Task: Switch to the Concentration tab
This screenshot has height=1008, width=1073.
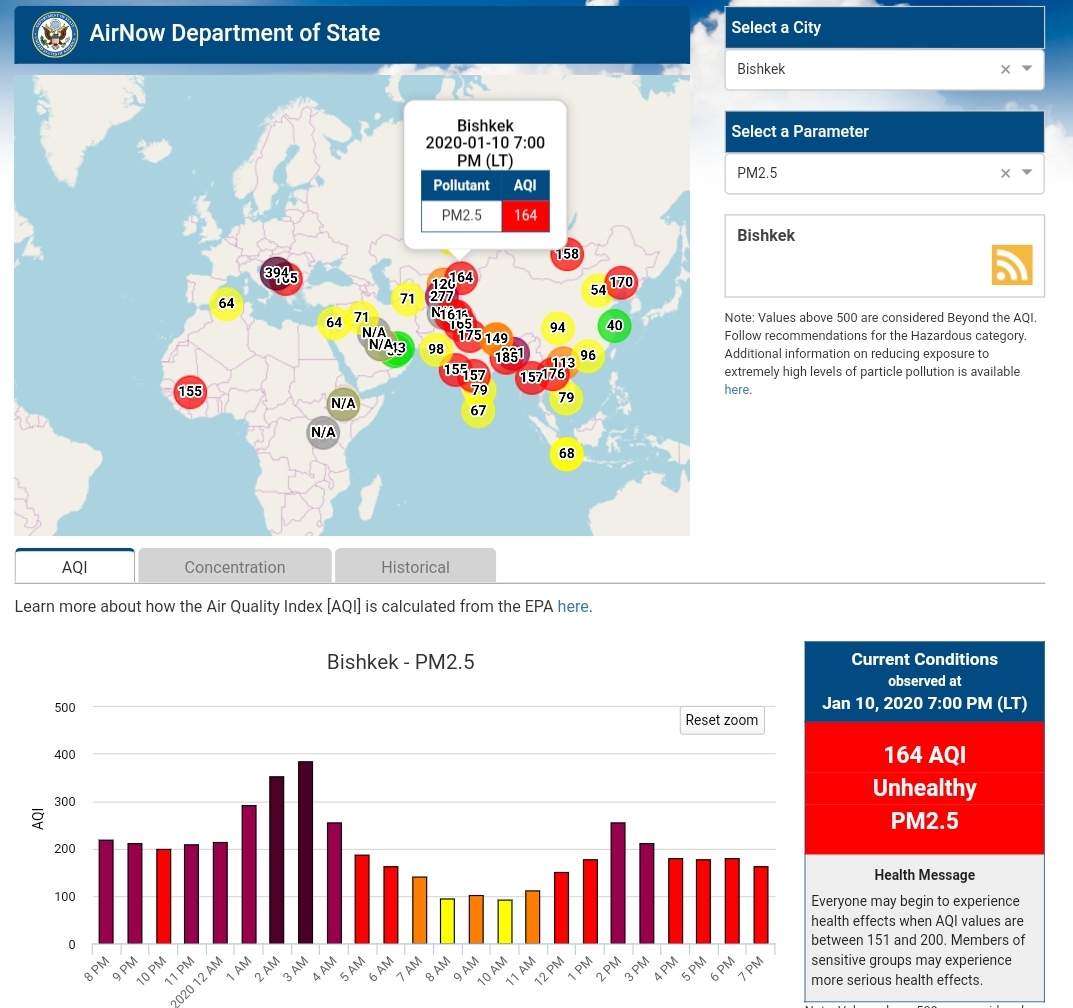Action: coord(235,567)
